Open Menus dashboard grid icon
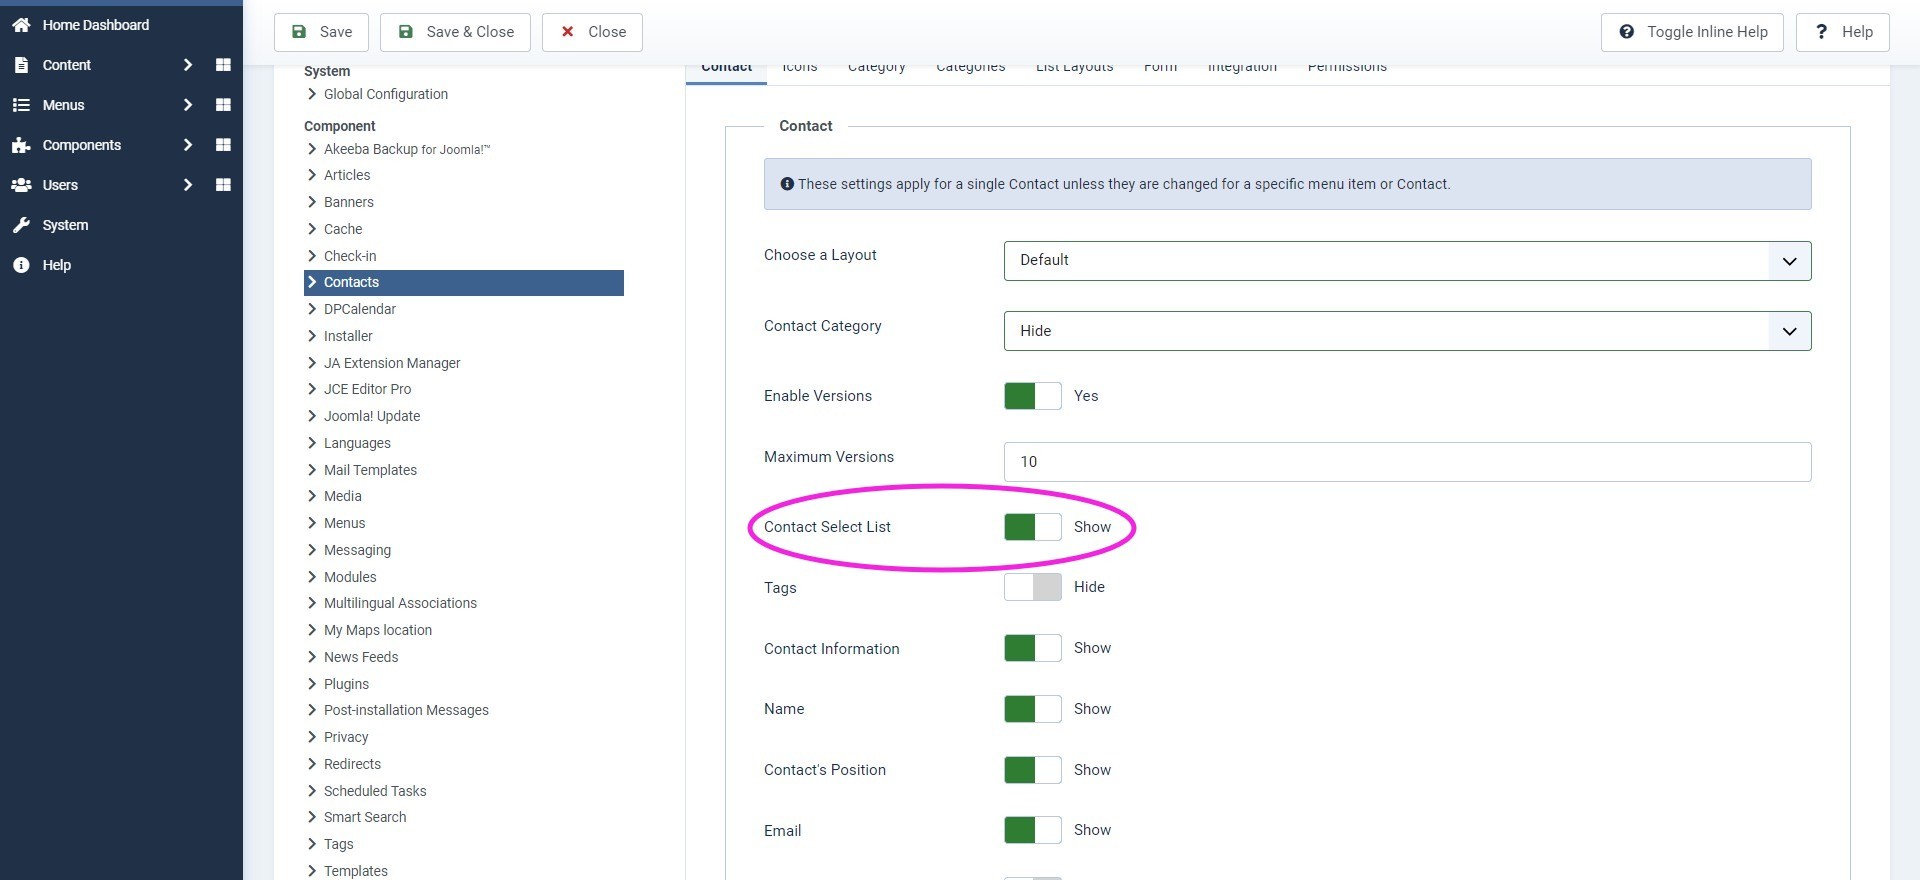This screenshot has height=880, width=1920. [x=223, y=105]
